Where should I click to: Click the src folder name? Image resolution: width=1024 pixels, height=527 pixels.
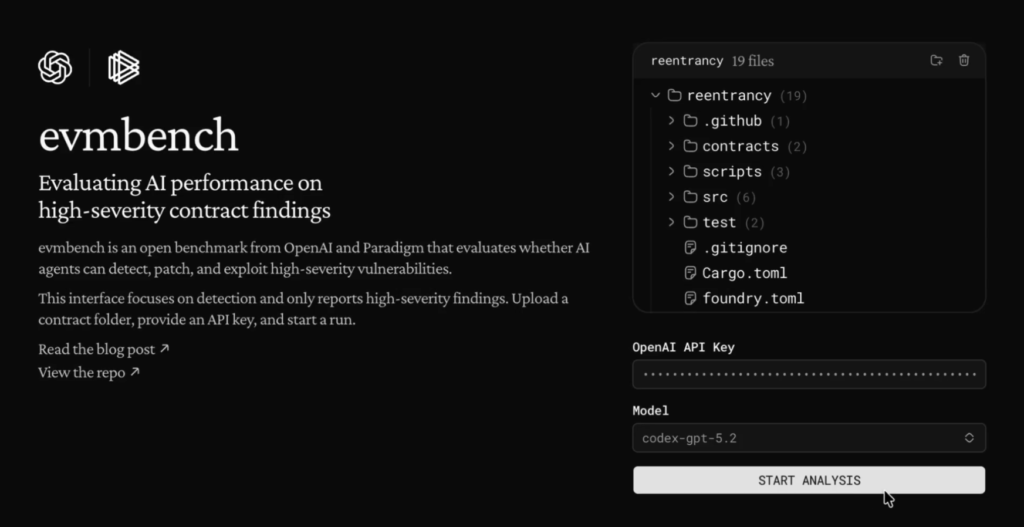click(x=715, y=197)
